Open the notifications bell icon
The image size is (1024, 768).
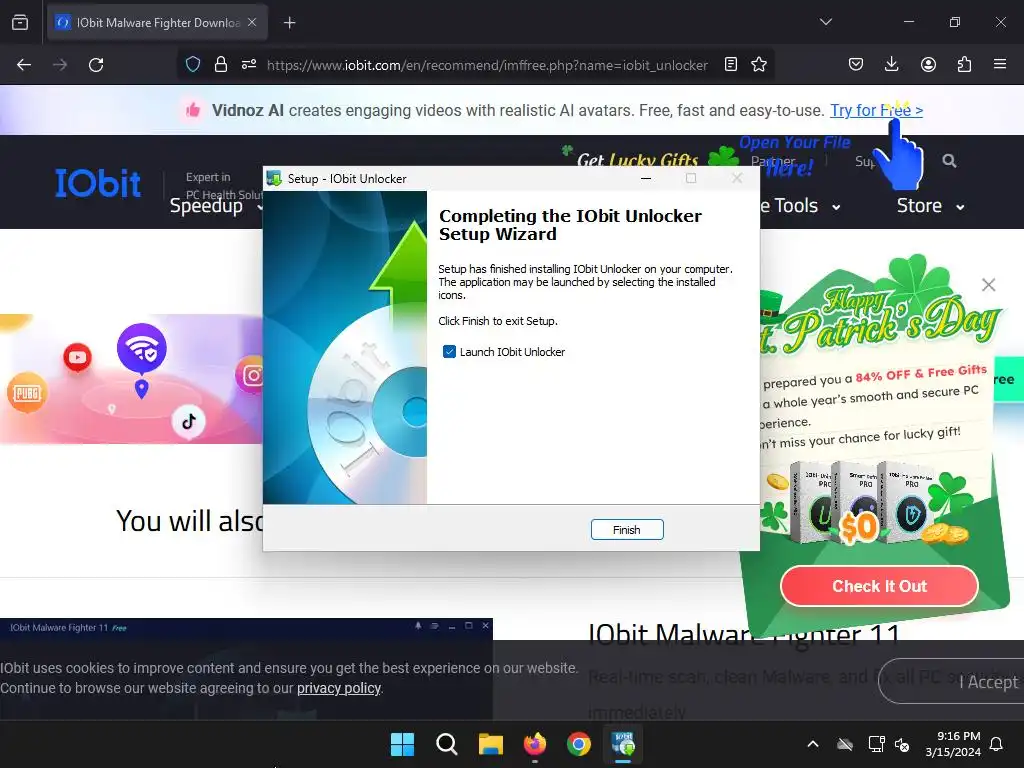[x=996, y=744]
